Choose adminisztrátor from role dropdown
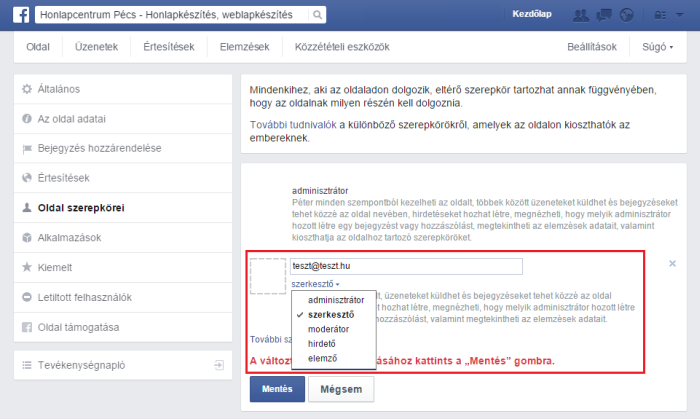 click(x=333, y=300)
